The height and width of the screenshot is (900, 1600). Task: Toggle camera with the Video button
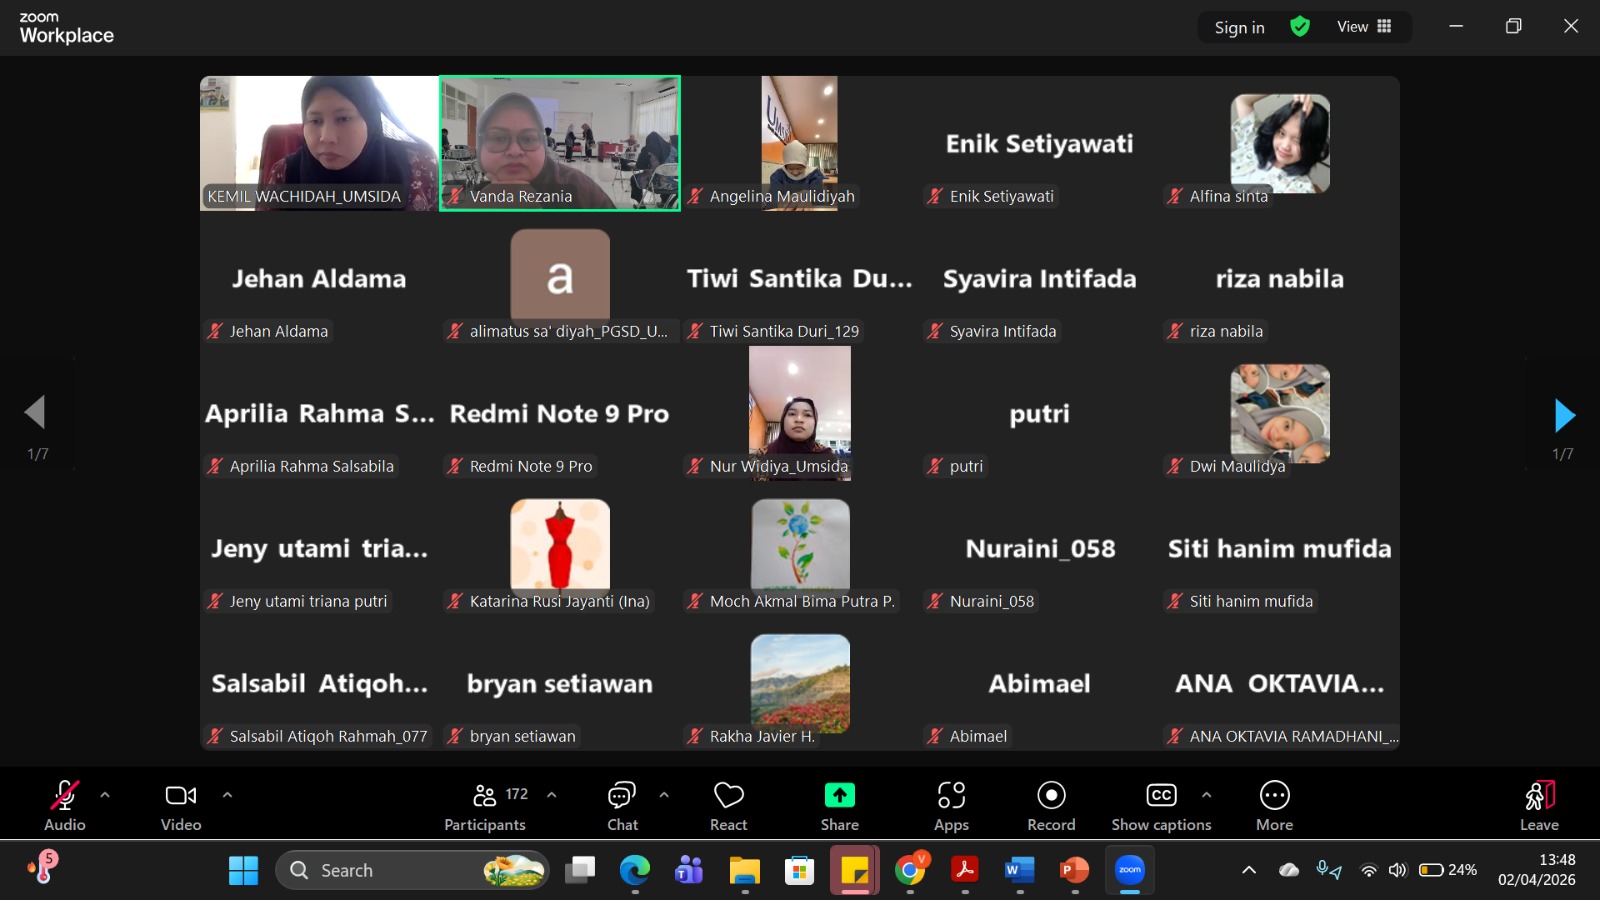181,806
